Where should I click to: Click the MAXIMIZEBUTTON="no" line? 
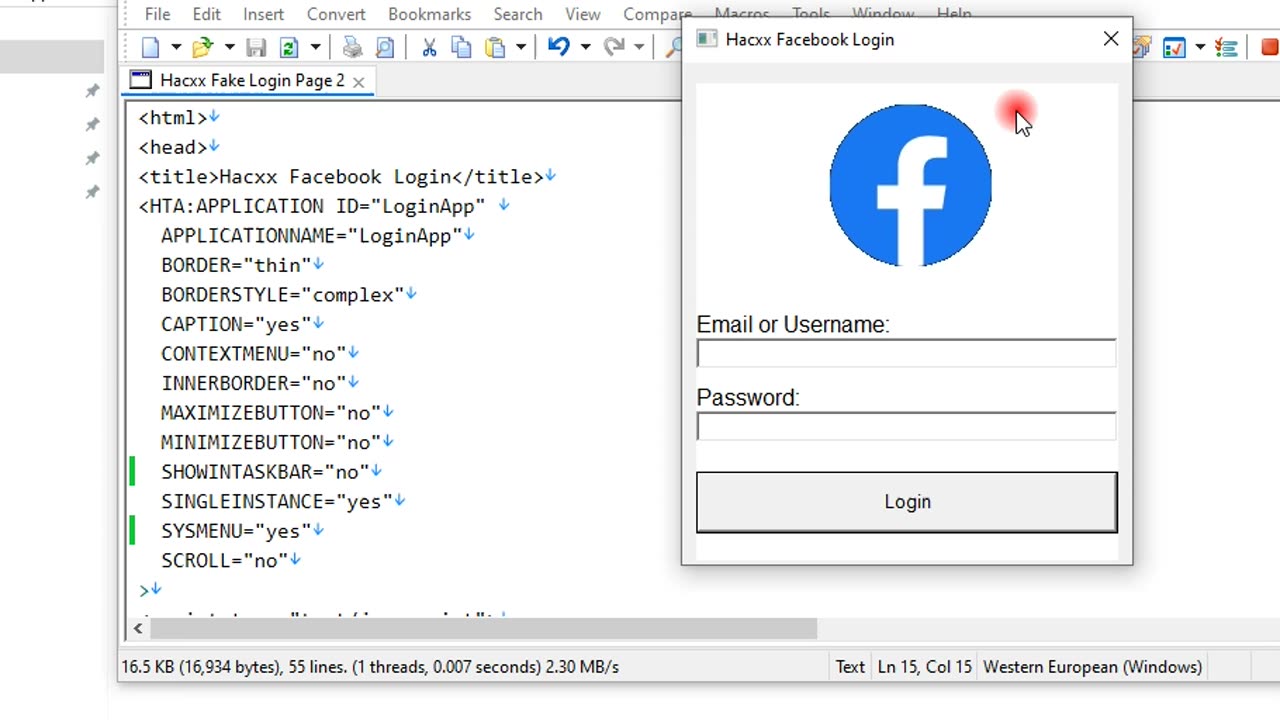point(277,413)
